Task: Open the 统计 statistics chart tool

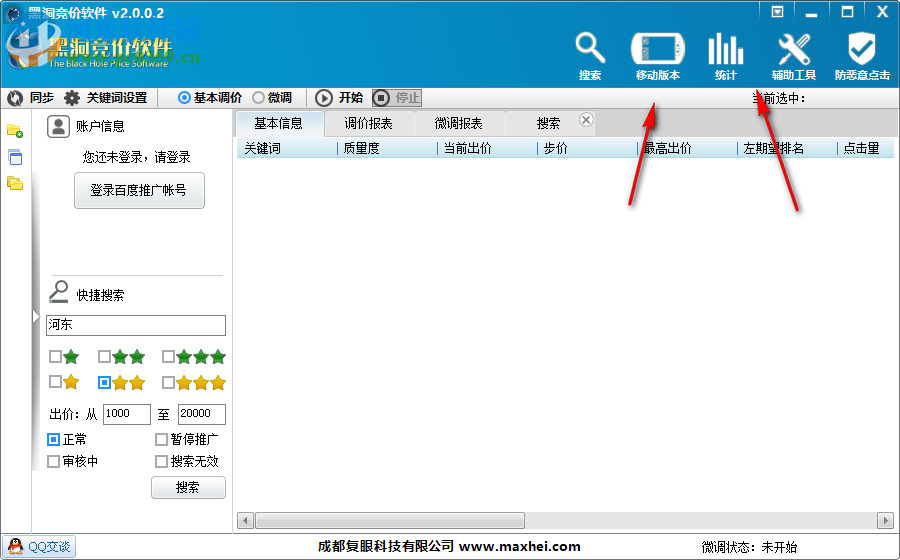Action: click(726, 56)
